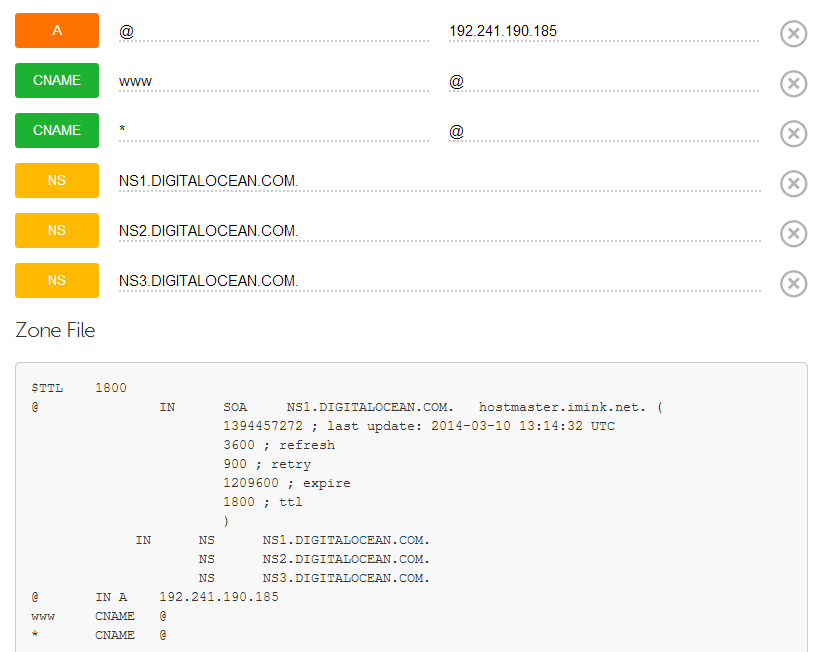Click the orange A record type badge
This screenshot has width=816, height=652.
pos(57,31)
